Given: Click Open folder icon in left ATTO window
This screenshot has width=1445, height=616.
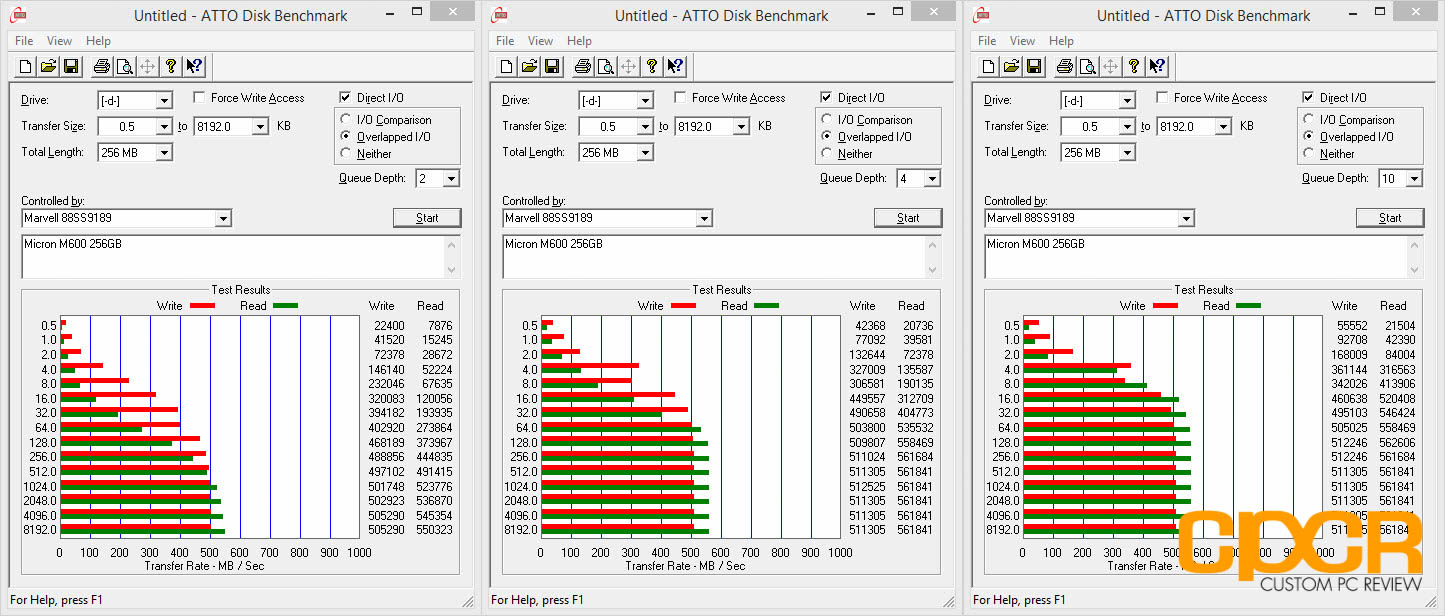Looking at the screenshot, I should [x=49, y=67].
